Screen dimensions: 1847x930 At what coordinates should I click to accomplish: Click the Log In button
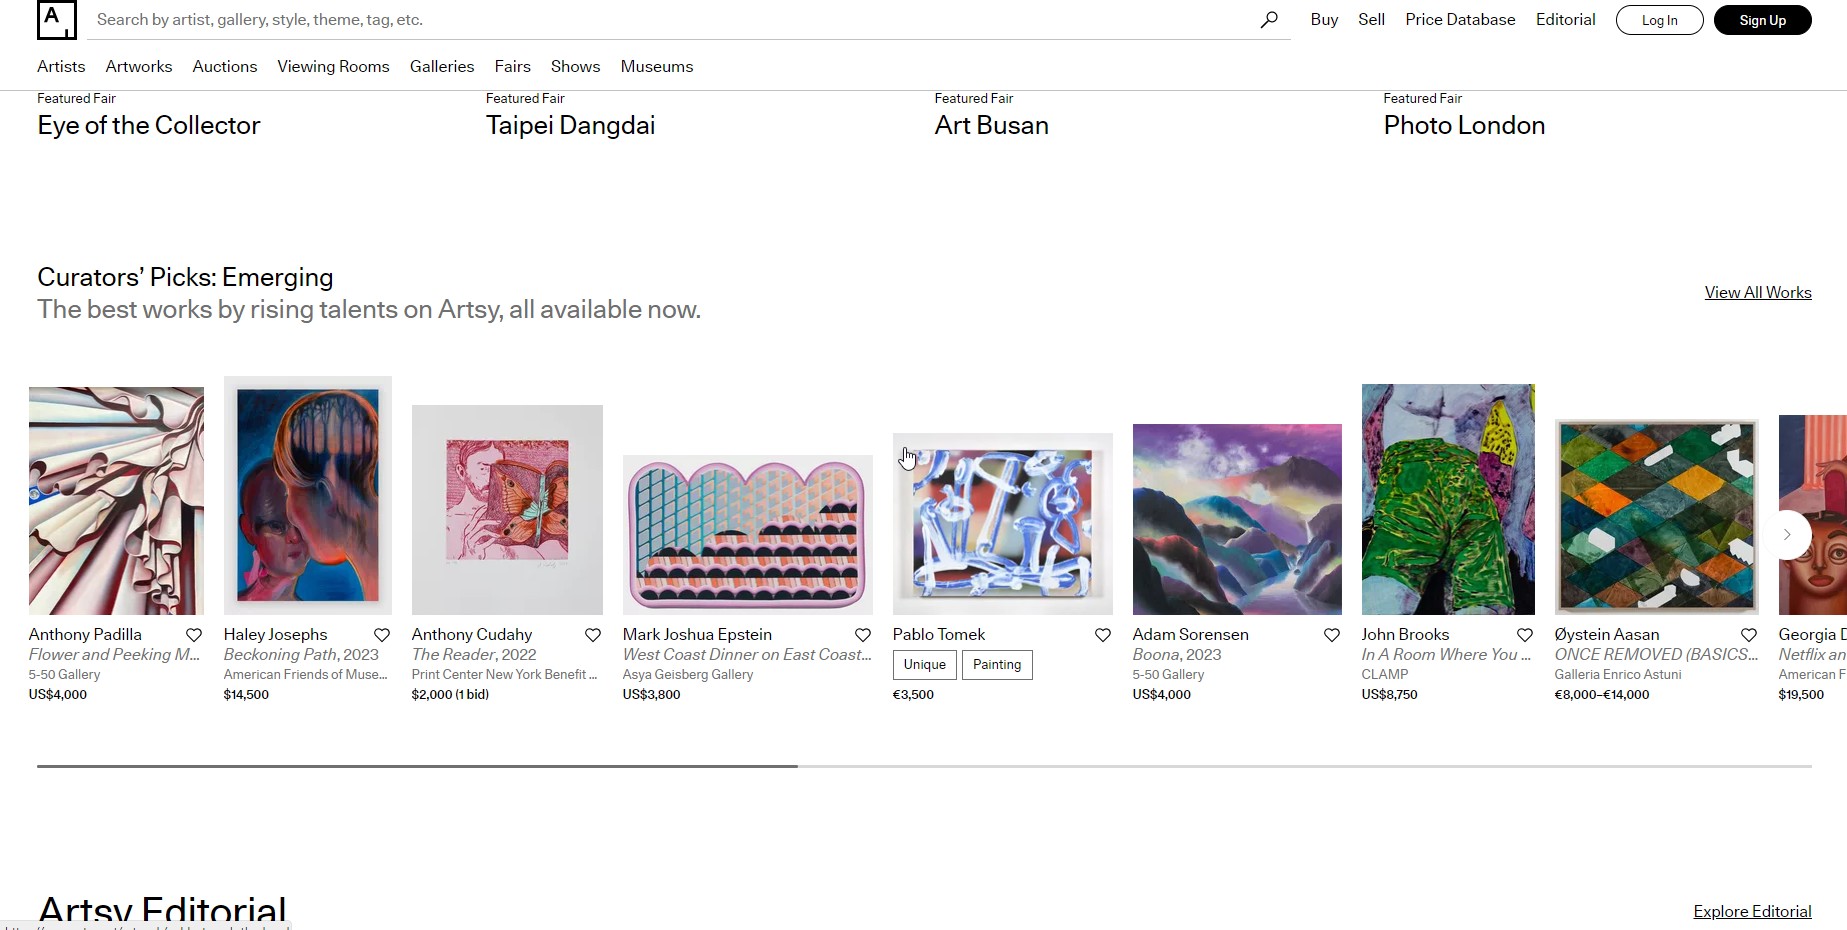click(1659, 20)
